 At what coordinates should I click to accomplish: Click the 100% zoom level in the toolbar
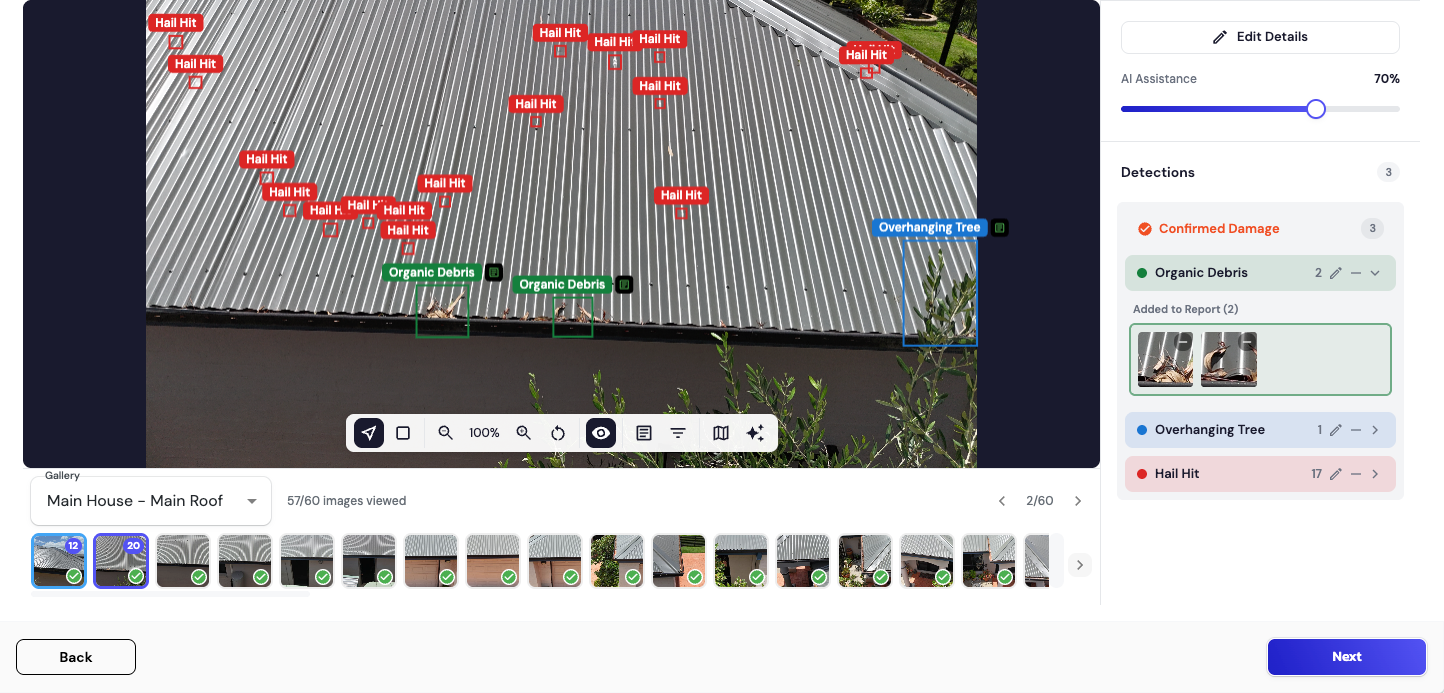pyautogui.click(x=484, y=433)
